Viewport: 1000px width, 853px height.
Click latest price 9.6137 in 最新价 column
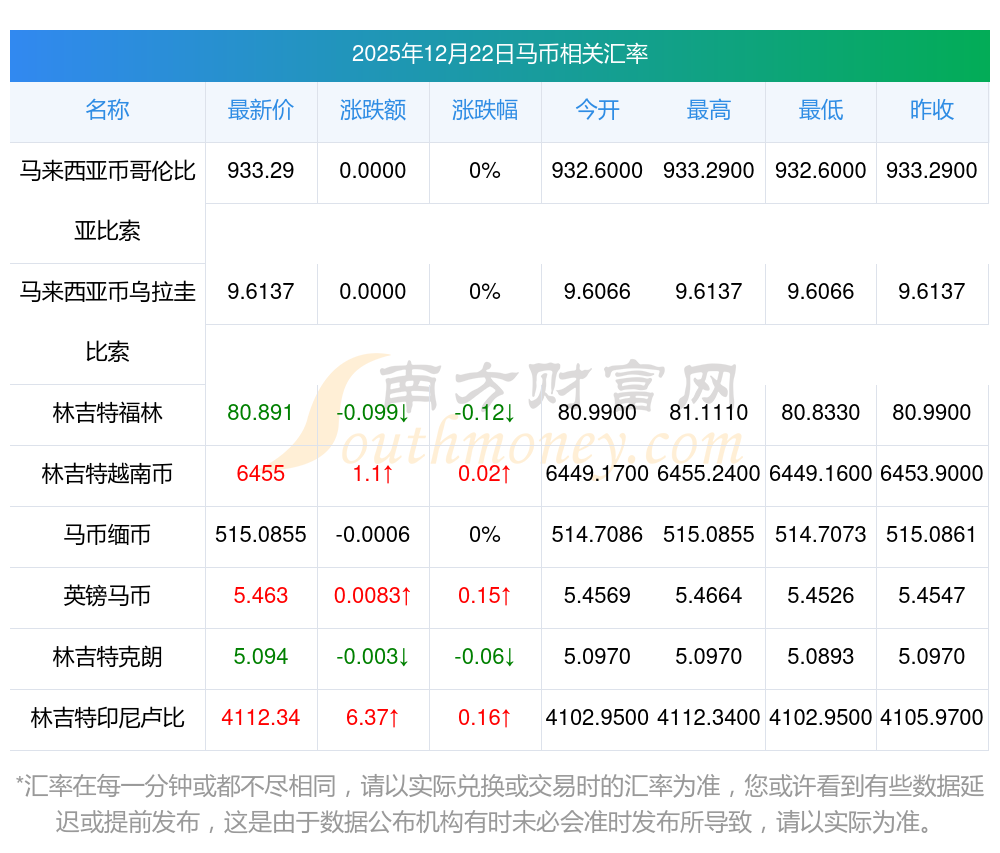(260, 292)
